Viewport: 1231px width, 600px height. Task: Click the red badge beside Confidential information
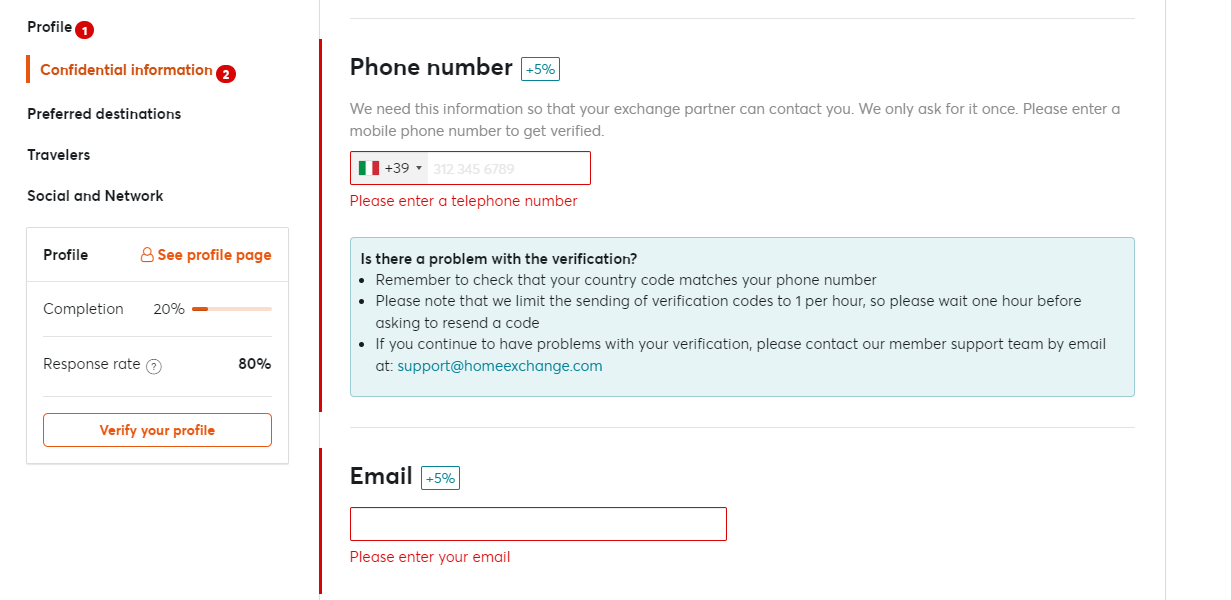[226, 73]
